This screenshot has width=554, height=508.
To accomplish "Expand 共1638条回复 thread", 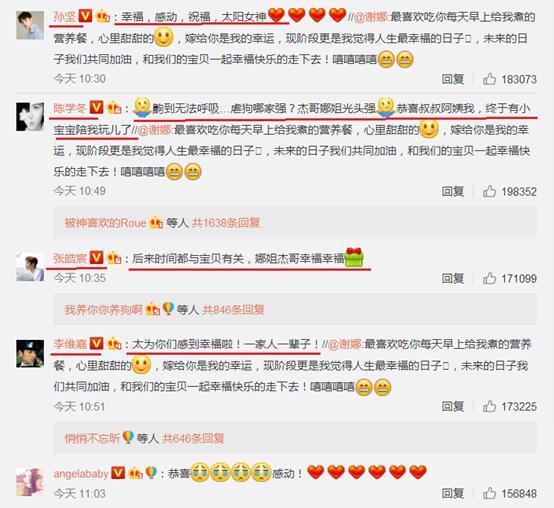I will click(226, 223).
